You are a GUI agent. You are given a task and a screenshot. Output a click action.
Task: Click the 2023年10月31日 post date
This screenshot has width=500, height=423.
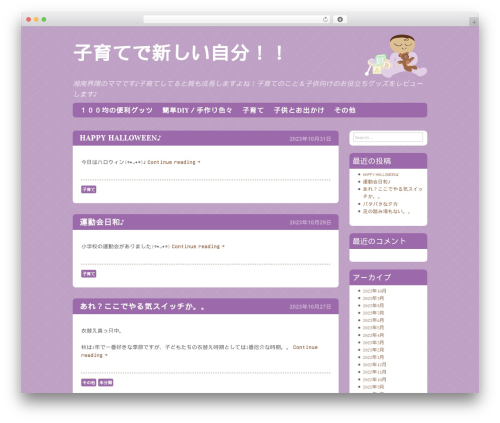(310, 139)
